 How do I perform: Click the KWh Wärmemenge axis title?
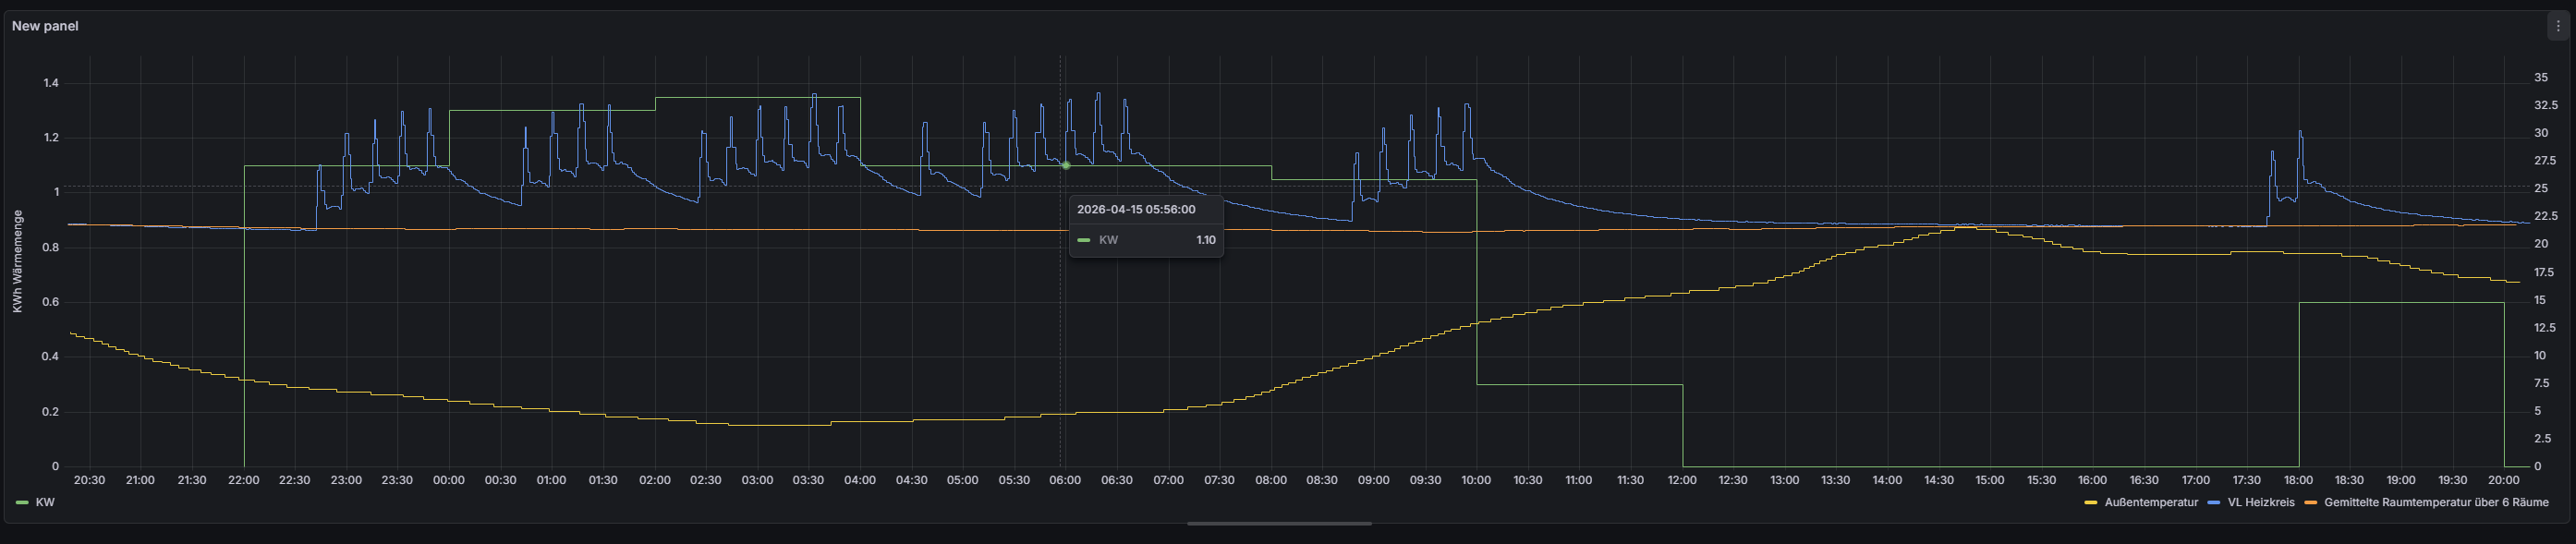coord(18,261)
